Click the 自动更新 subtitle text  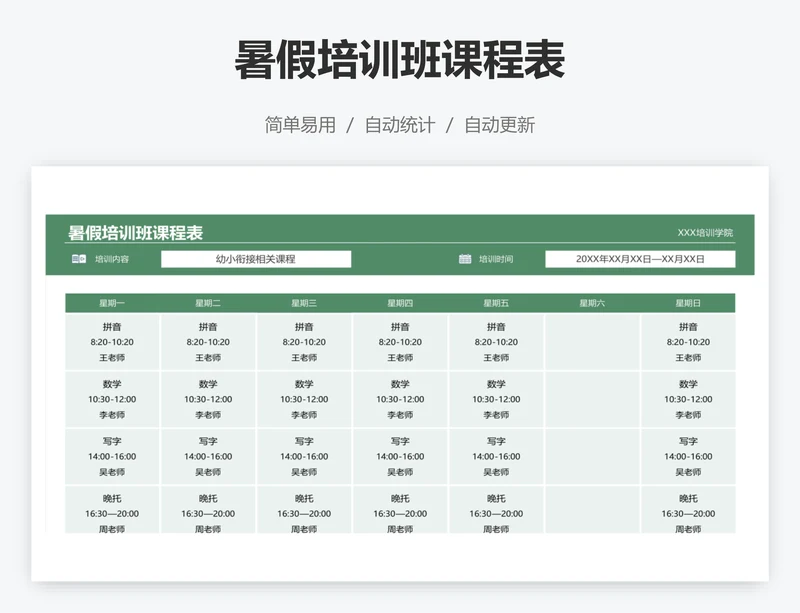[499, 125]
